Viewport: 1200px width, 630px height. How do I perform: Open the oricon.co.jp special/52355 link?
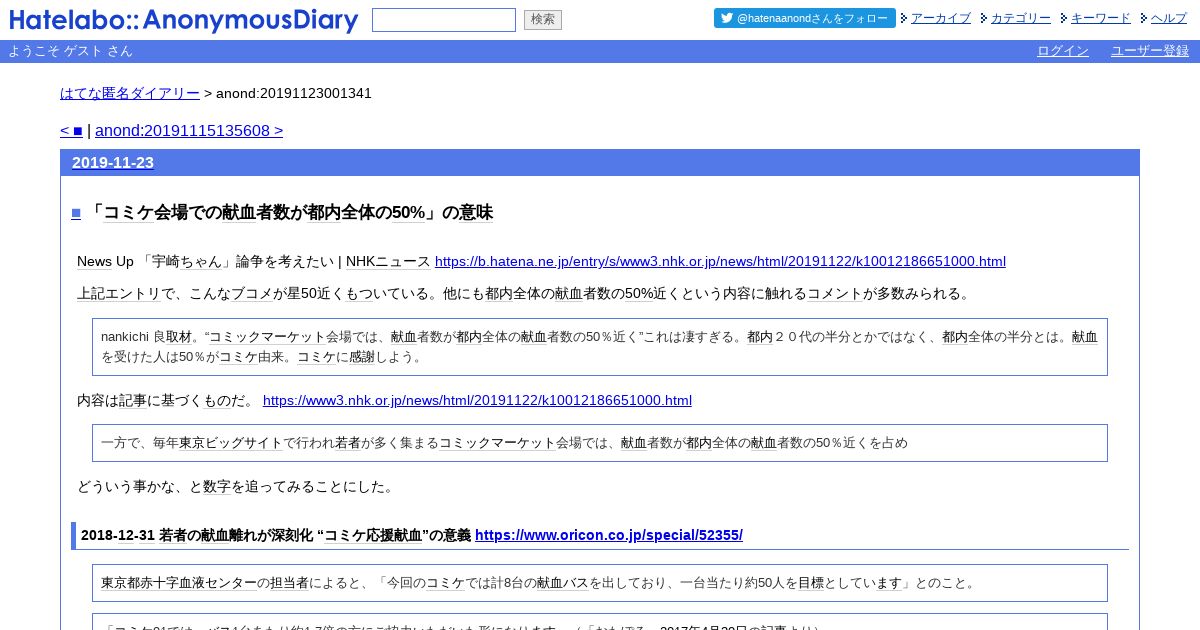click(x=609, y=535)
